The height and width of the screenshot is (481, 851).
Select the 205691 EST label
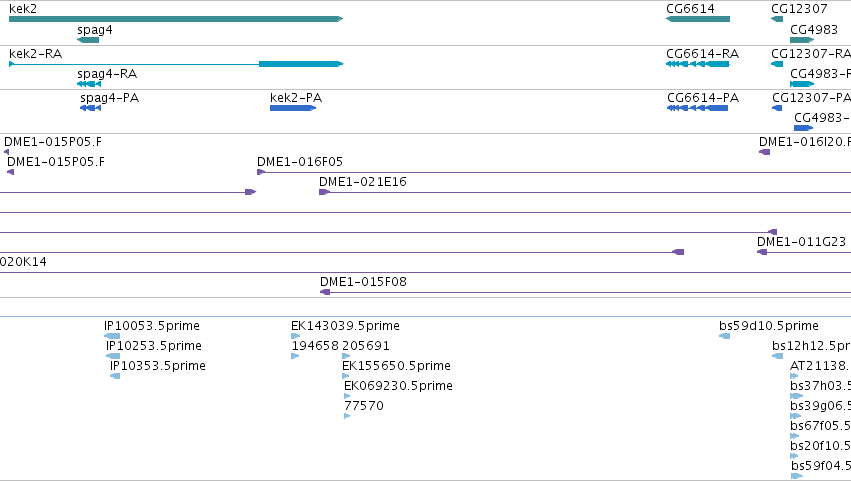pos(366,346)
